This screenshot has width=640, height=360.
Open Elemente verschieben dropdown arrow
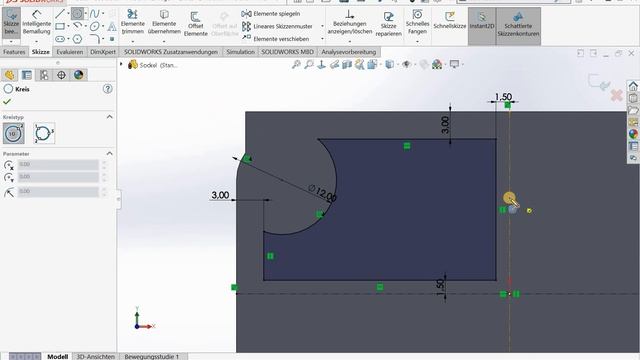pos(322,39)
